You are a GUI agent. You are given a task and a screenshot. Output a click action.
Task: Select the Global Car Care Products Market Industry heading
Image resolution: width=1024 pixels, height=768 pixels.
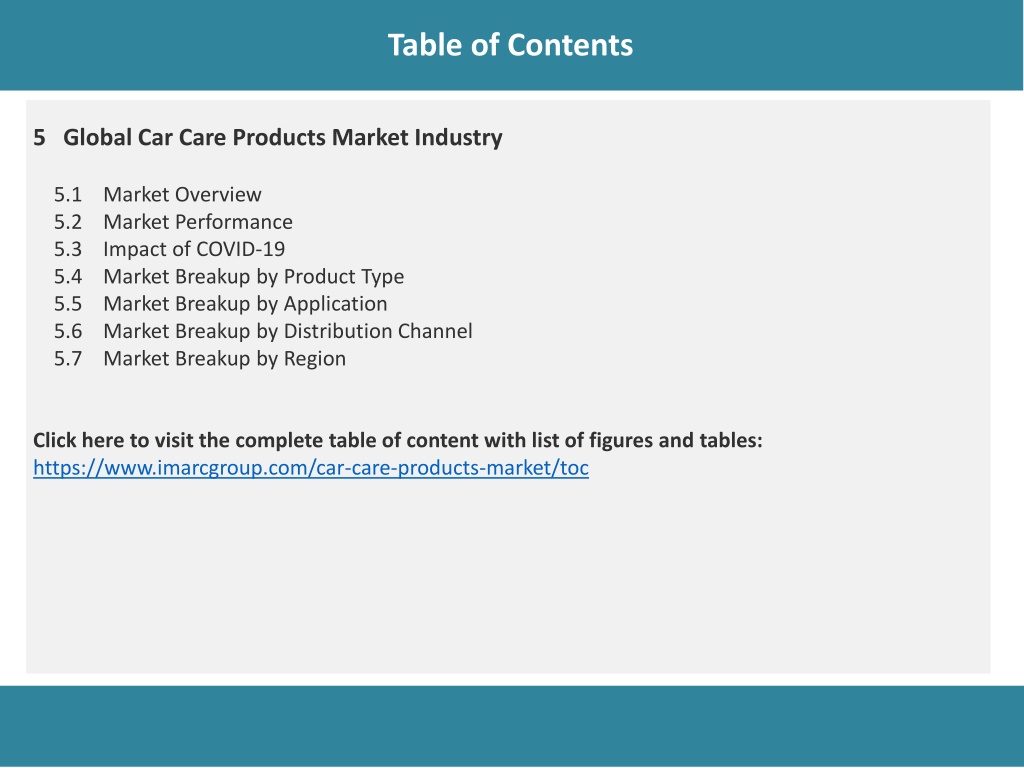pos(283,137)
